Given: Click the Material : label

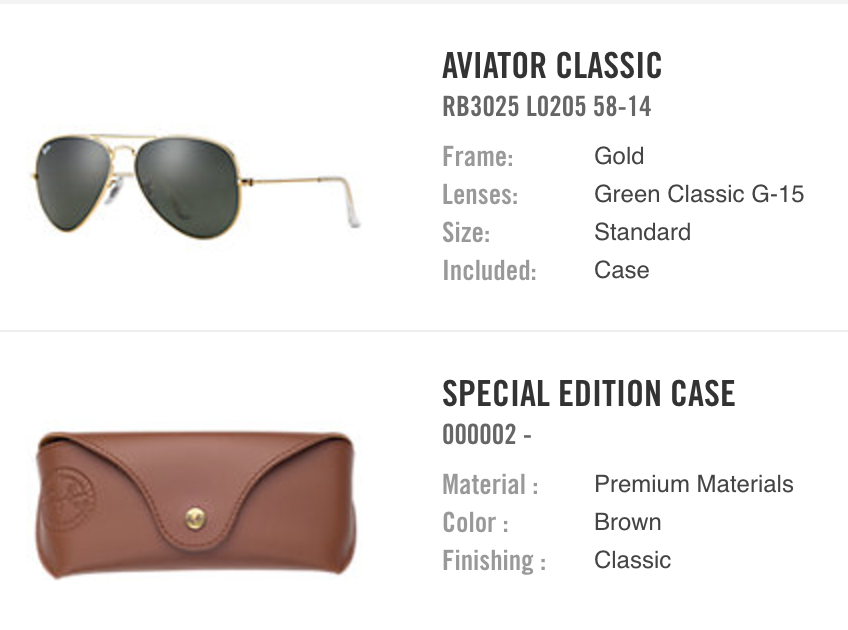Looking at the screenshot, I should (490, 486).
